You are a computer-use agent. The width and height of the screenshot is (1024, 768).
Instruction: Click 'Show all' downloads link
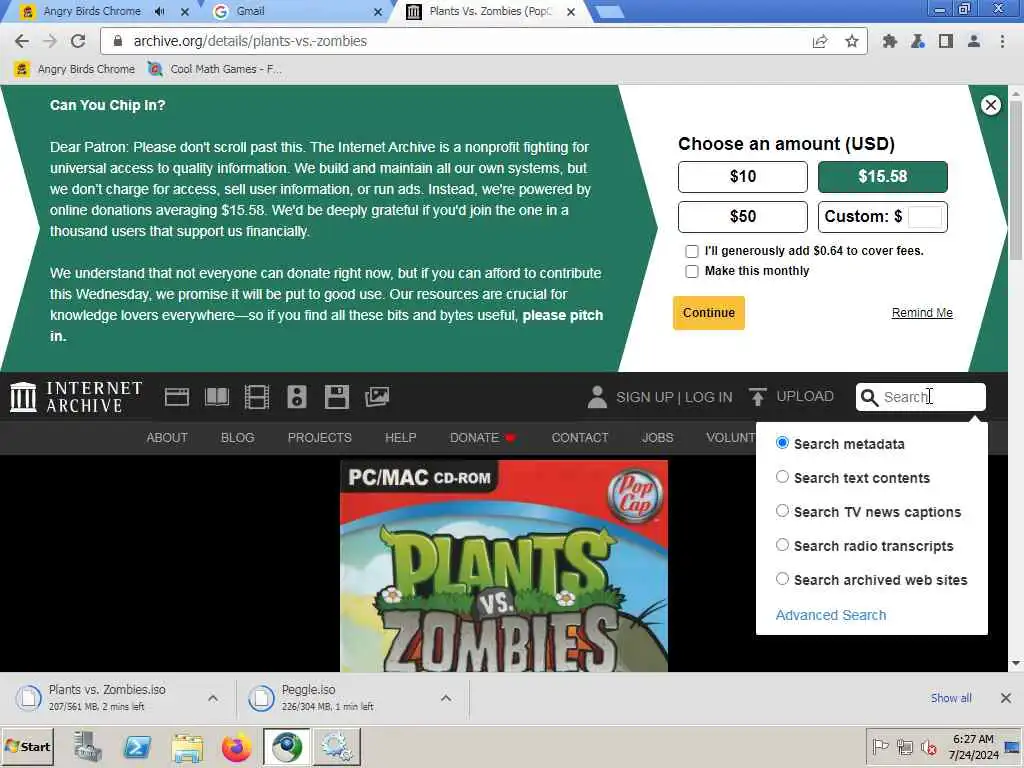(951, 698)
